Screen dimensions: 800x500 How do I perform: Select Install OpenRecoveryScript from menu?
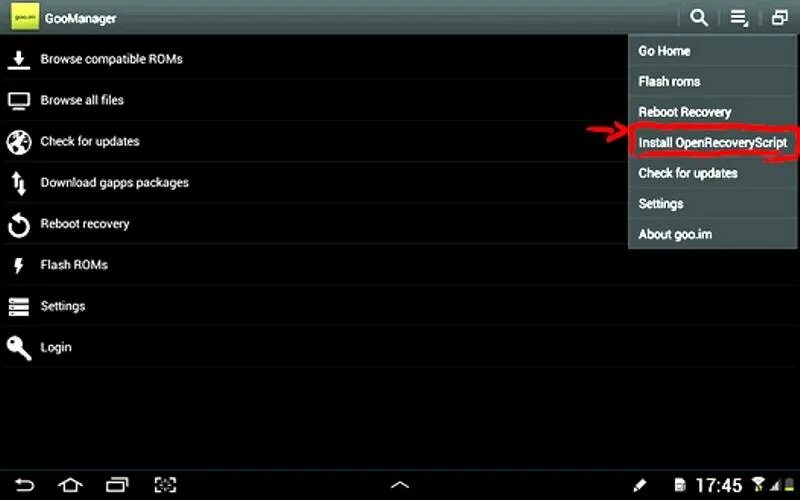(x=712, y=142)
